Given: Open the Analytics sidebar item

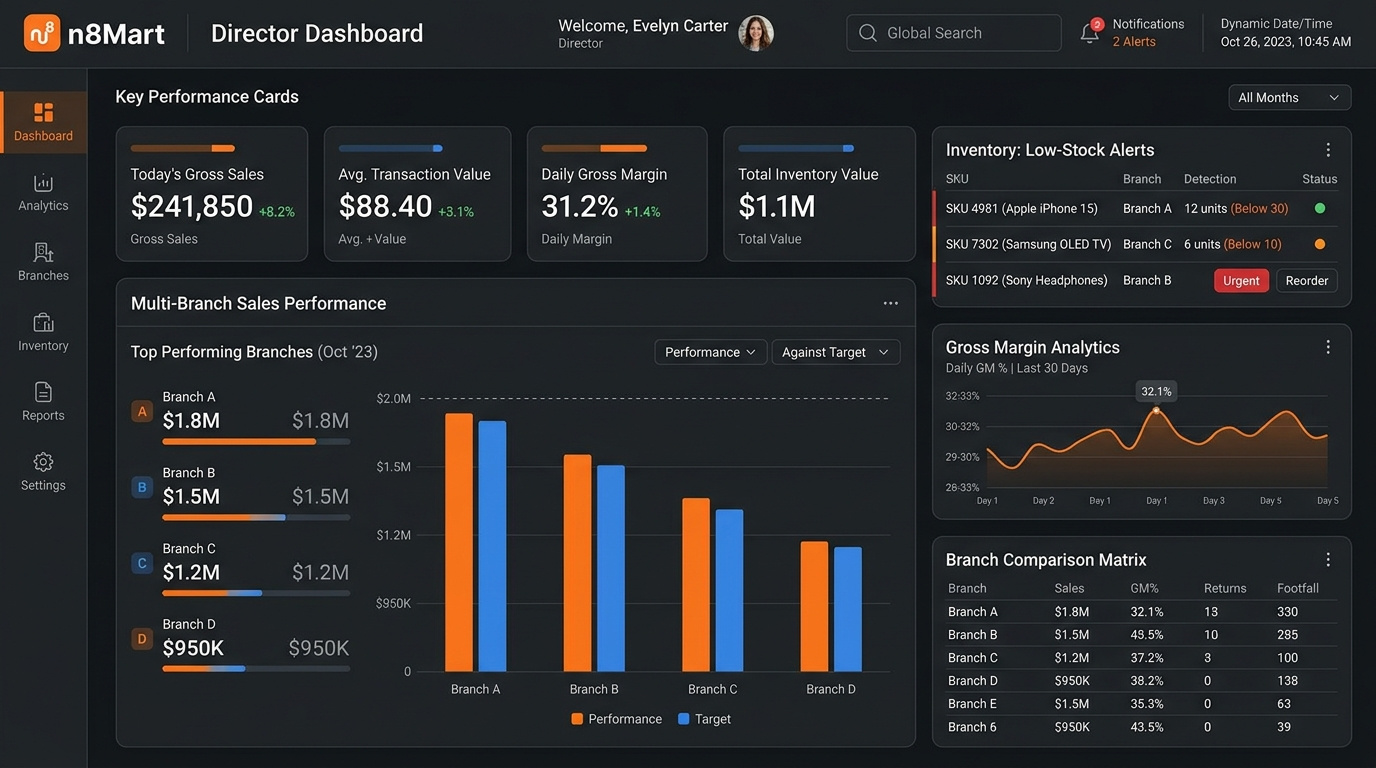Looking at the screenshot, I should 43,192.
